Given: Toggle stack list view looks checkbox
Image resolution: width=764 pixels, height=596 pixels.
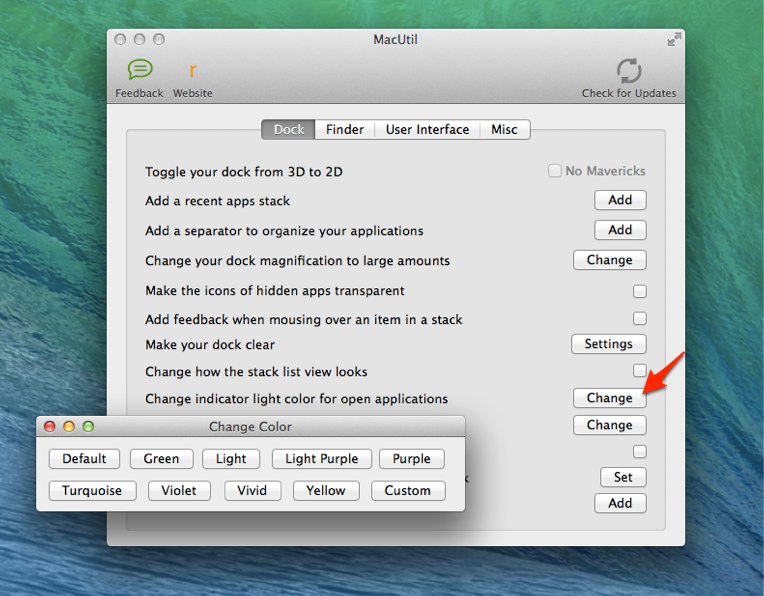Looking at the screenshot, I should (640, 370).
